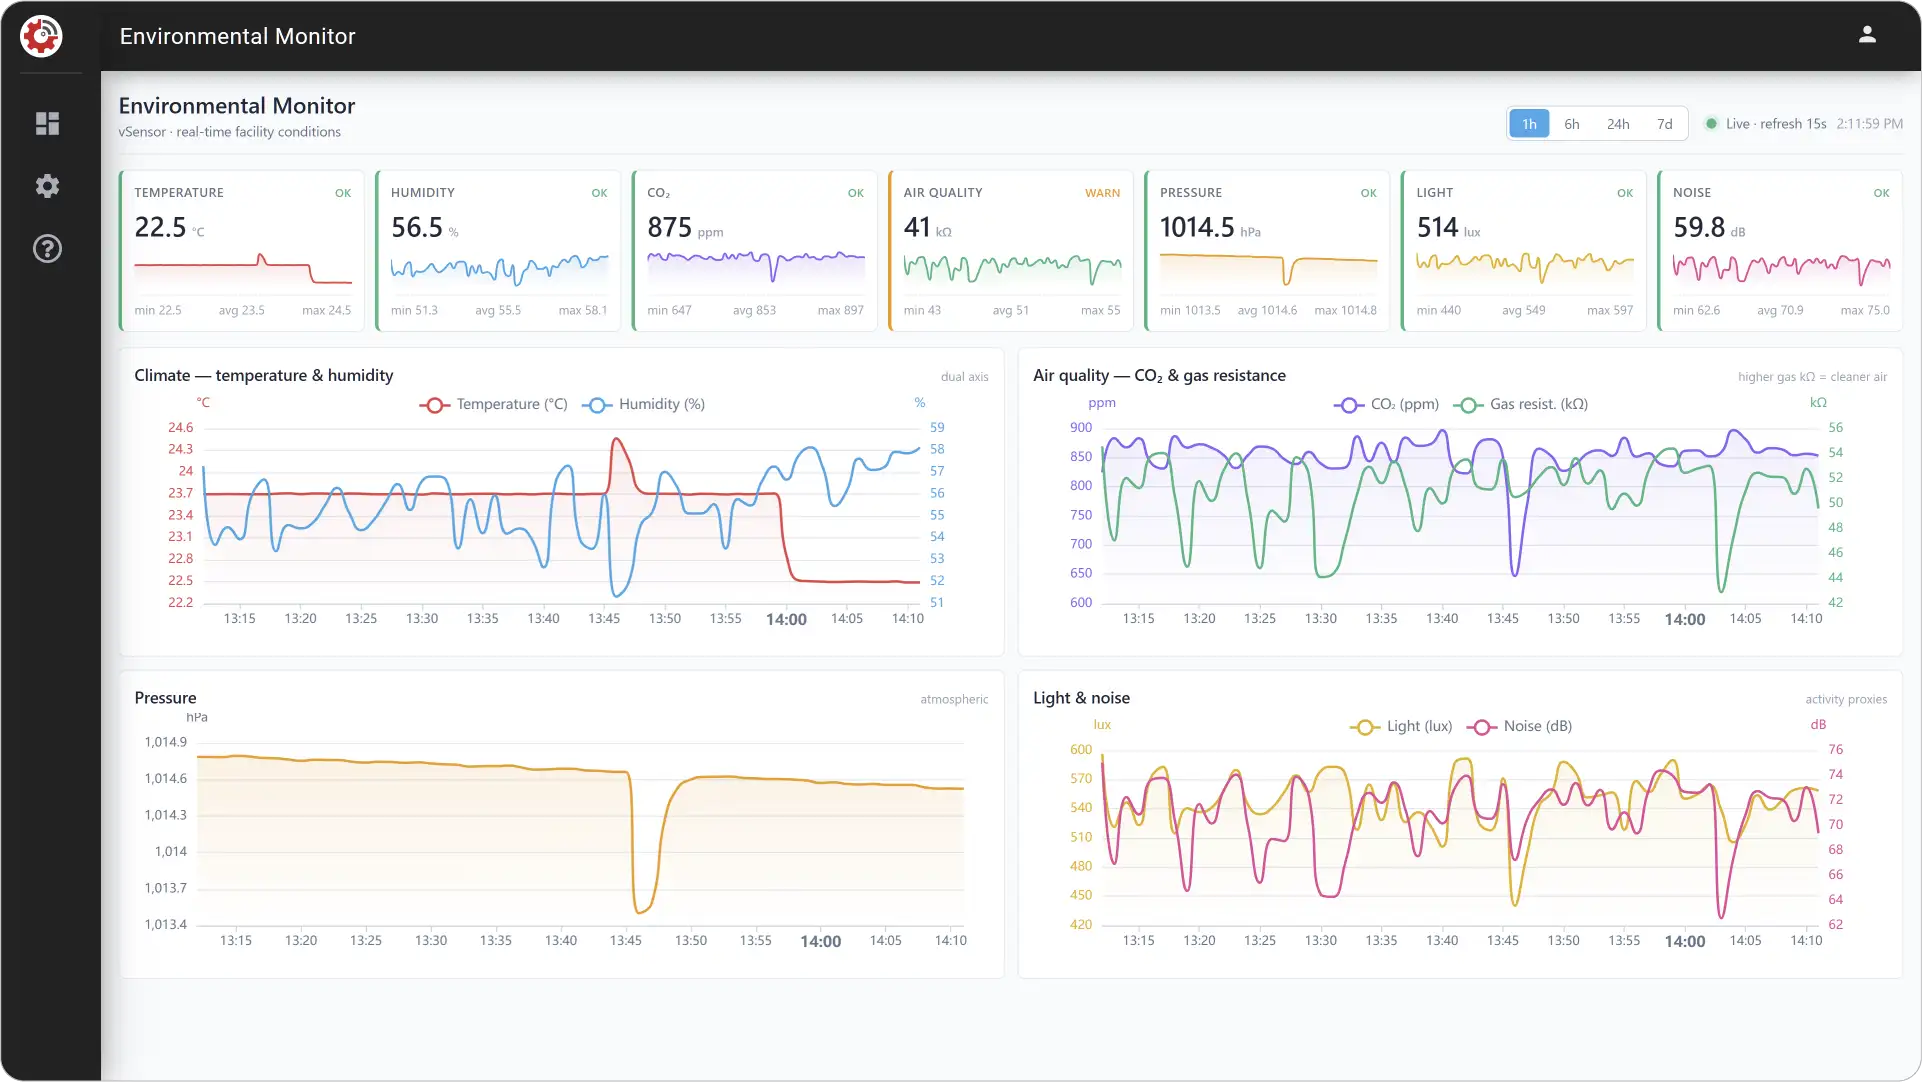Click the Pressure chart title
The height and width of the screenshot is (1082, 1922).
(165, 698)
